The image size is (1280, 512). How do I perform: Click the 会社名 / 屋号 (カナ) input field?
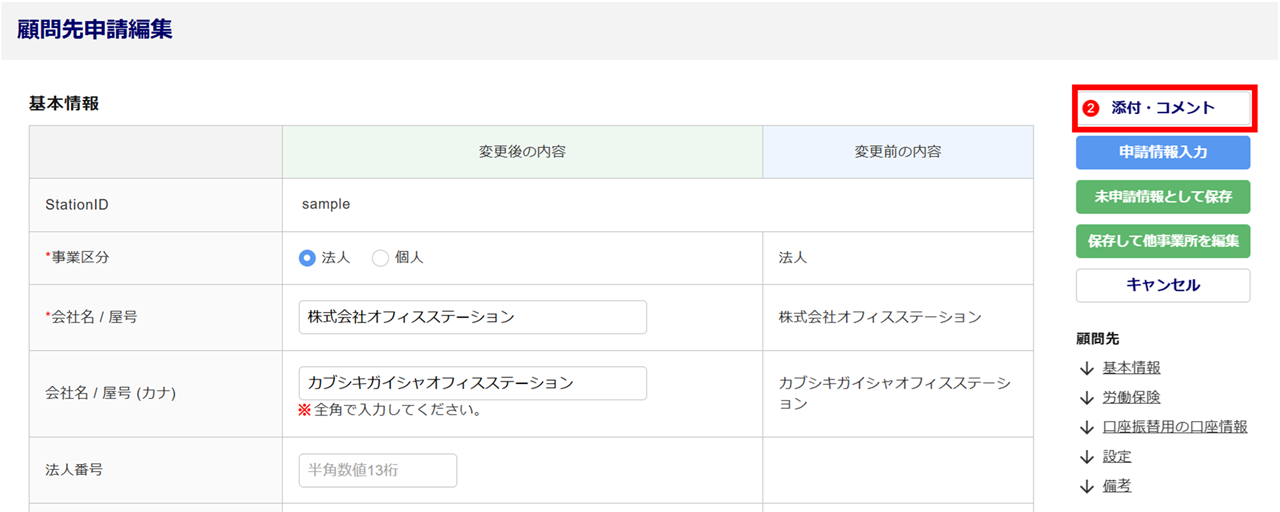(472, 383)
